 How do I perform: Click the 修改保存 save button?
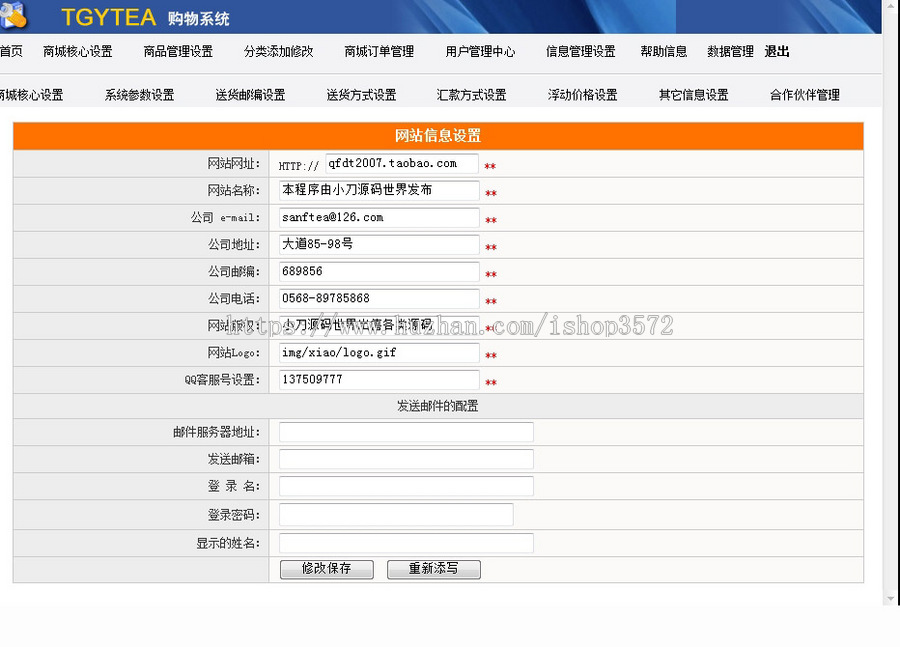[327, 568]
